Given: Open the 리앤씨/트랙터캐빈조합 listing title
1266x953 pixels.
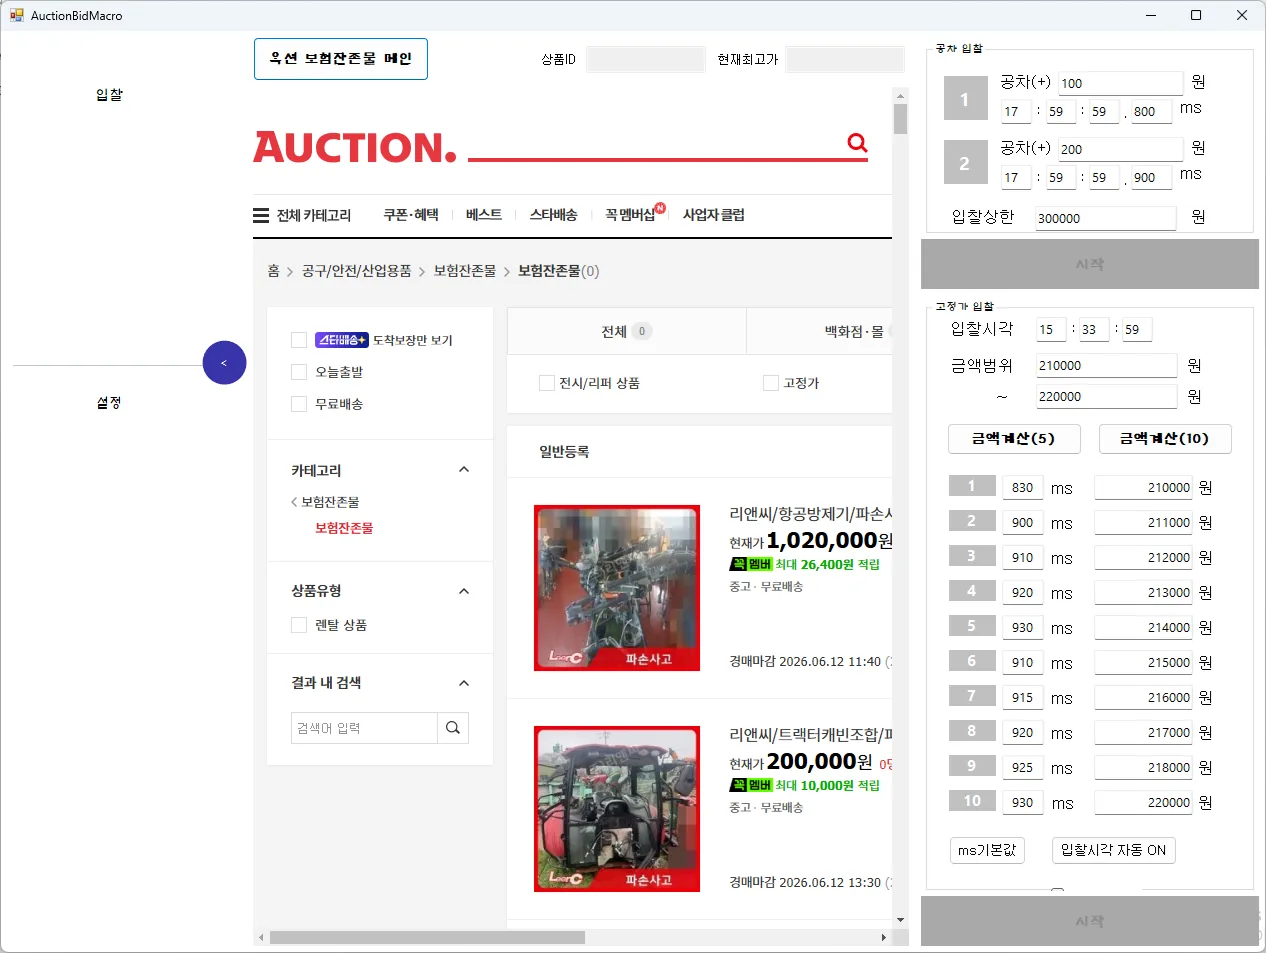Looking at the screenshot, I should coord(811,735).
